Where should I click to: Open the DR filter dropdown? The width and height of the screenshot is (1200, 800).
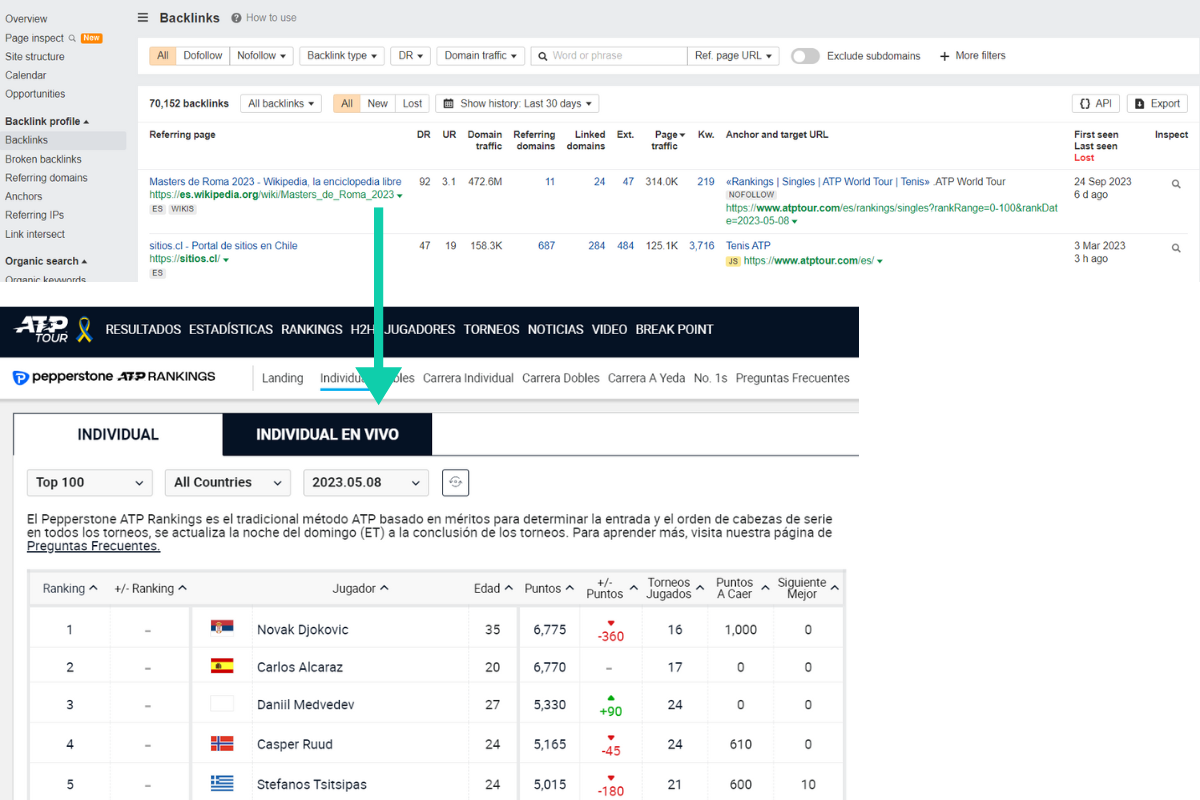click(x=410, y=56)
